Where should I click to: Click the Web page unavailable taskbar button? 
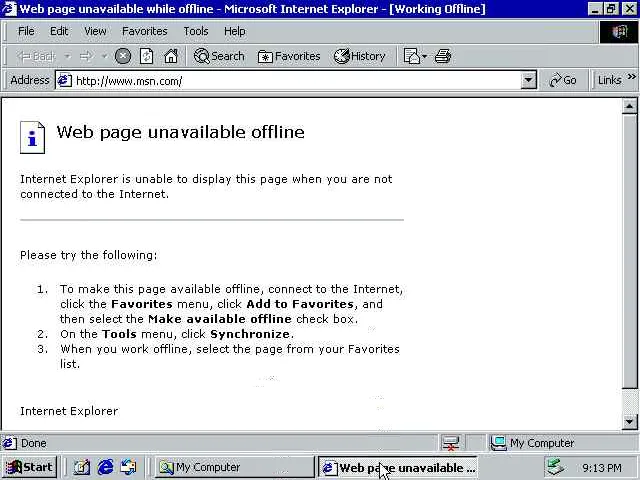pos(398,468)
